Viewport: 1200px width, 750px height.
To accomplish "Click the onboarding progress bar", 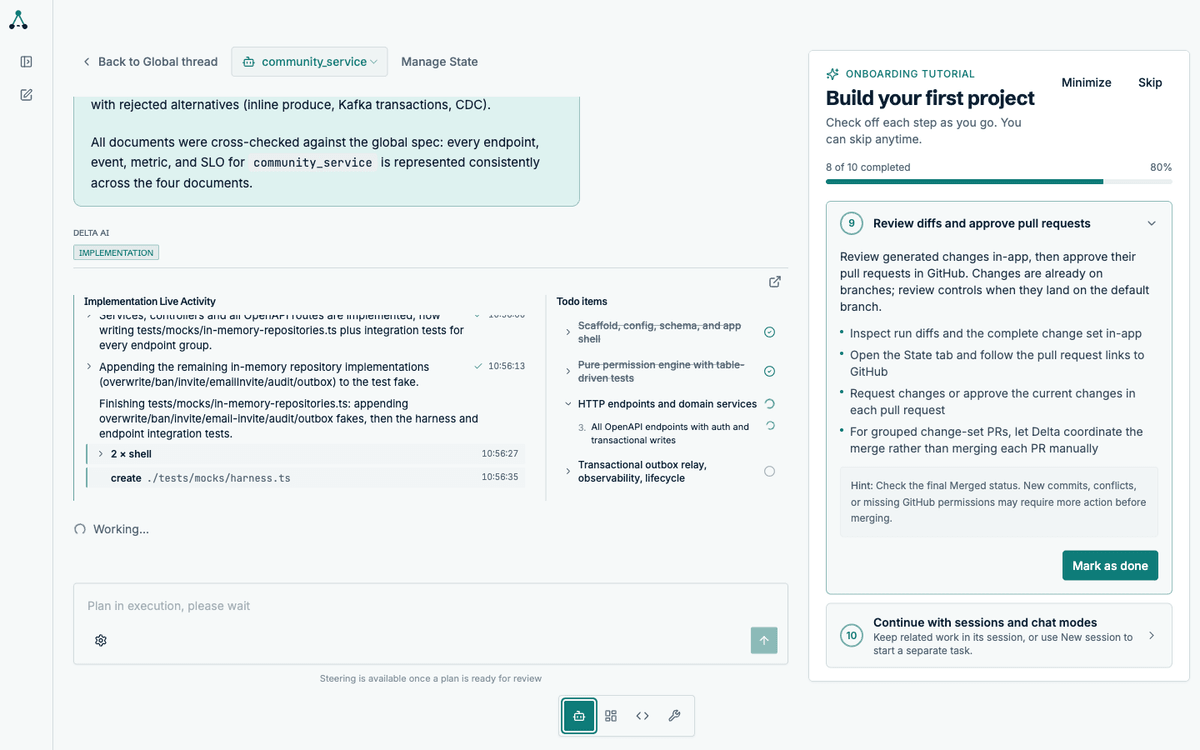I will pyautogui.click(x=999, y=182).
